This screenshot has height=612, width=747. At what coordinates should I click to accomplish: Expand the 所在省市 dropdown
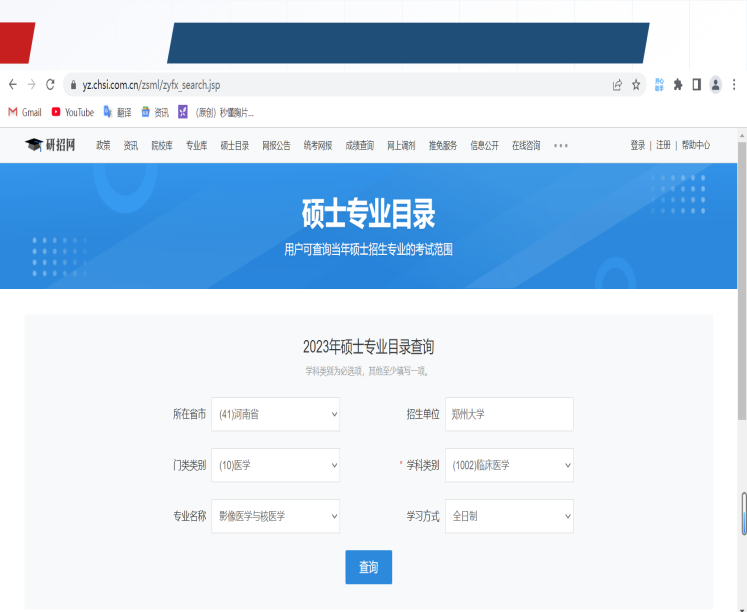[x=275, y=413]
